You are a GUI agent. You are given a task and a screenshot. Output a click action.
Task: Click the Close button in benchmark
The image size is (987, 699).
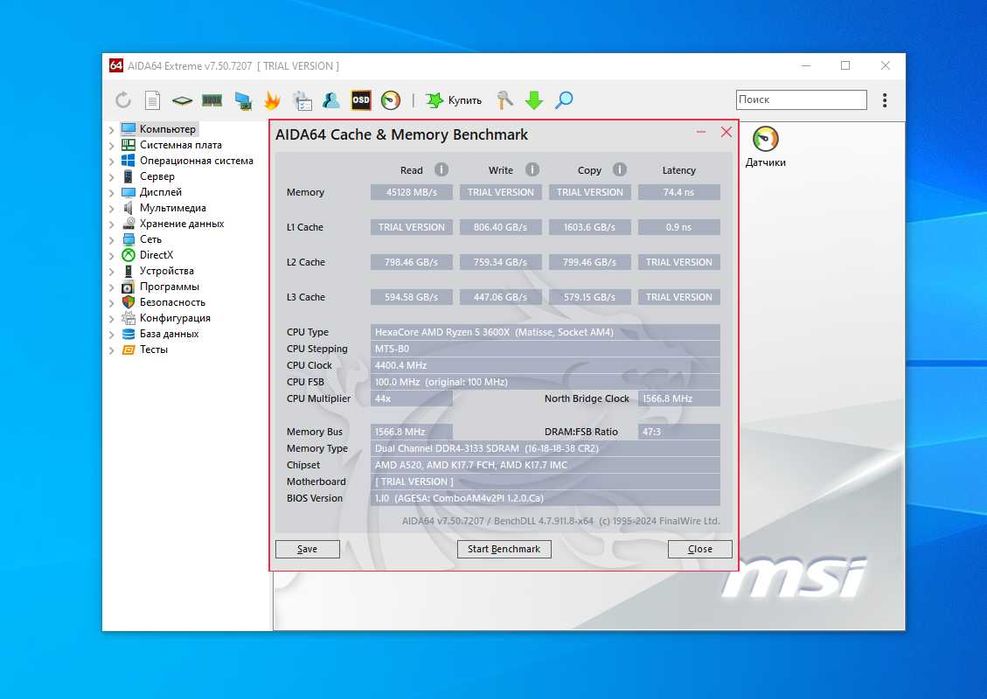click(700, 549)
